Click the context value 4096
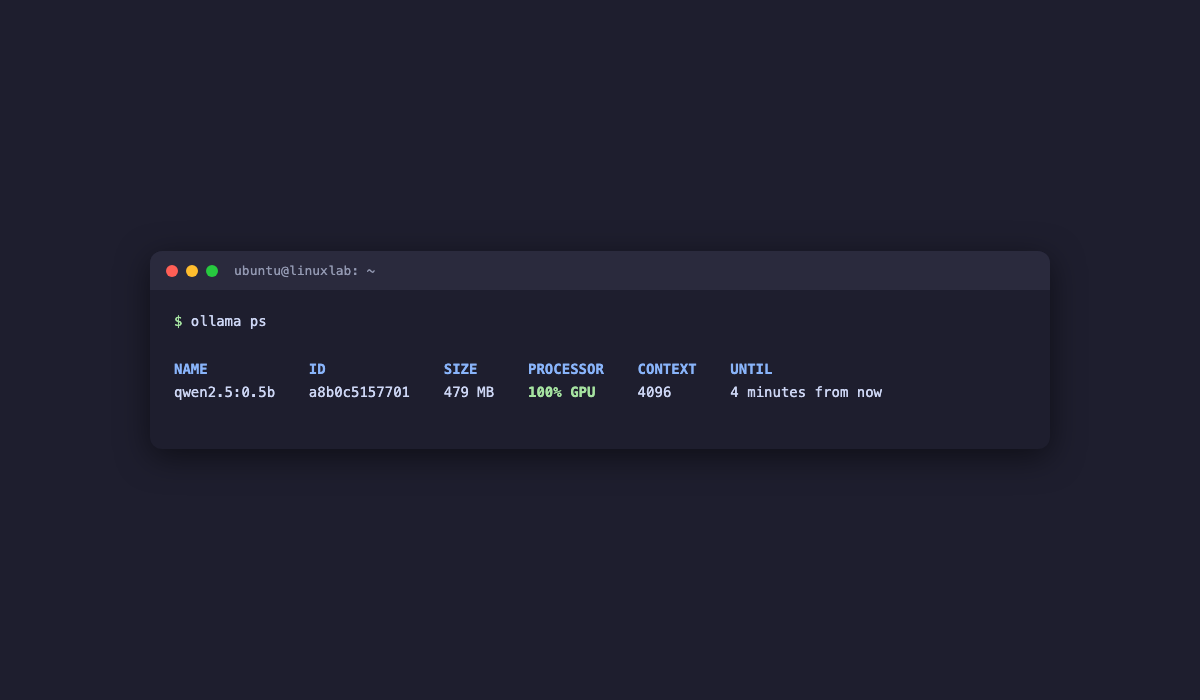Screen dimensions: 1200x700 click(x=655, y=392)
